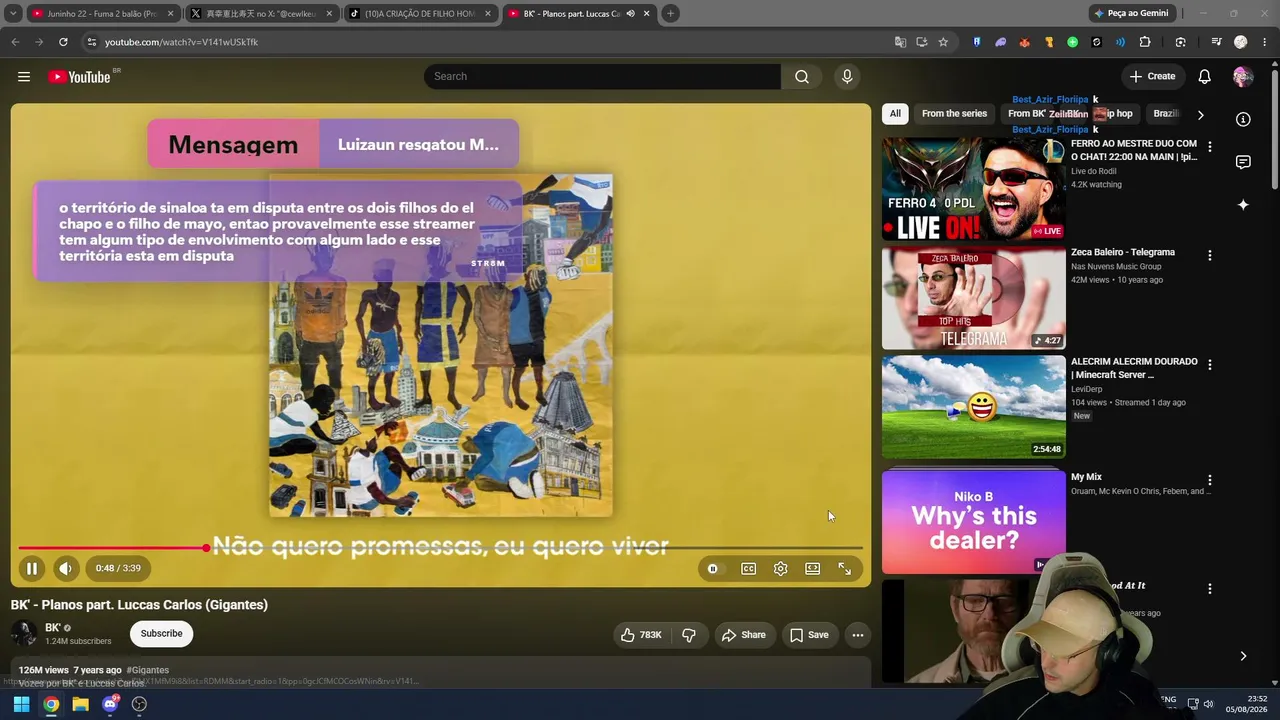Image resolution: width=1280 pixels, height=720 pixels.
Task: Open Discord from the taskbar
Action: coord(110,704)
